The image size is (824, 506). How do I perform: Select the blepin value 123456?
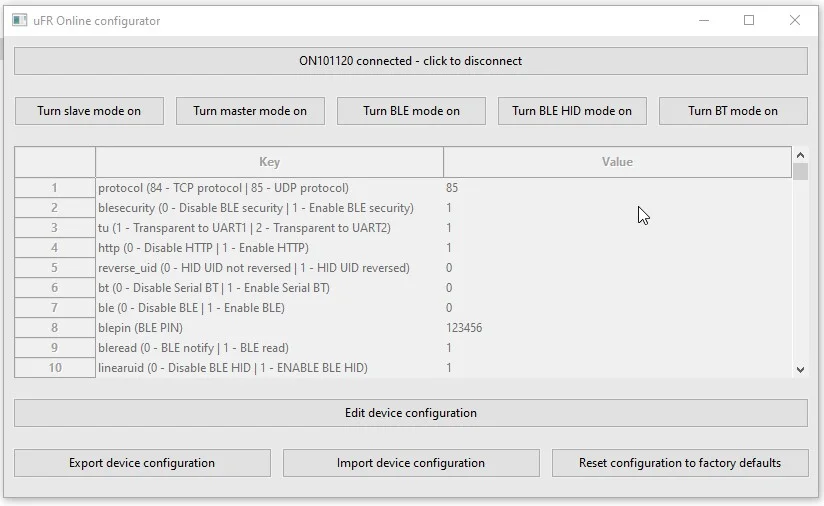[617, 327]
